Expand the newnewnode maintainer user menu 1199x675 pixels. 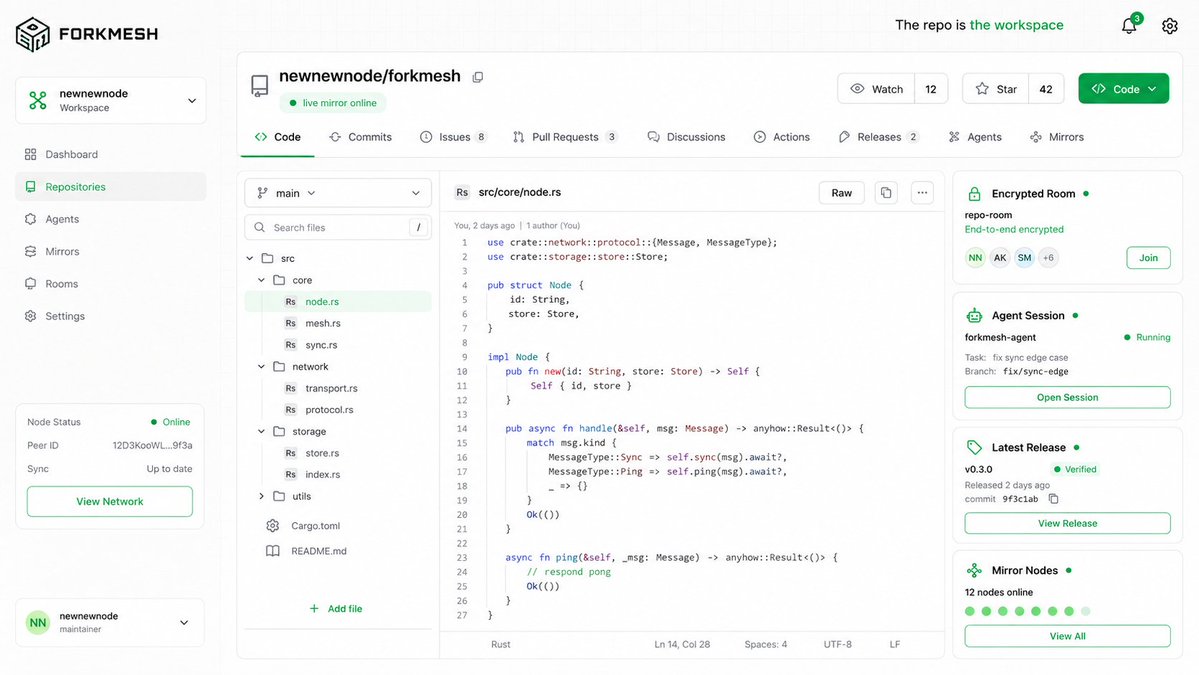coord(110,623)
